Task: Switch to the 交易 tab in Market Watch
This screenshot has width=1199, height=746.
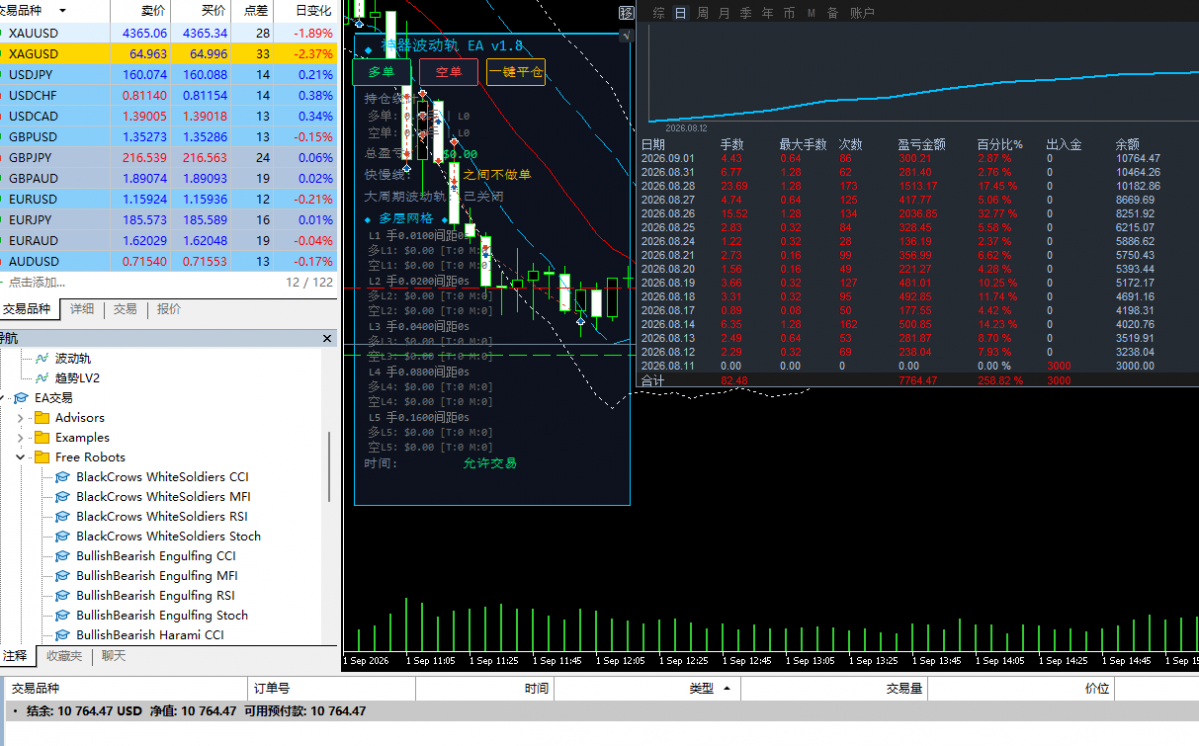Action: point(125,309)
